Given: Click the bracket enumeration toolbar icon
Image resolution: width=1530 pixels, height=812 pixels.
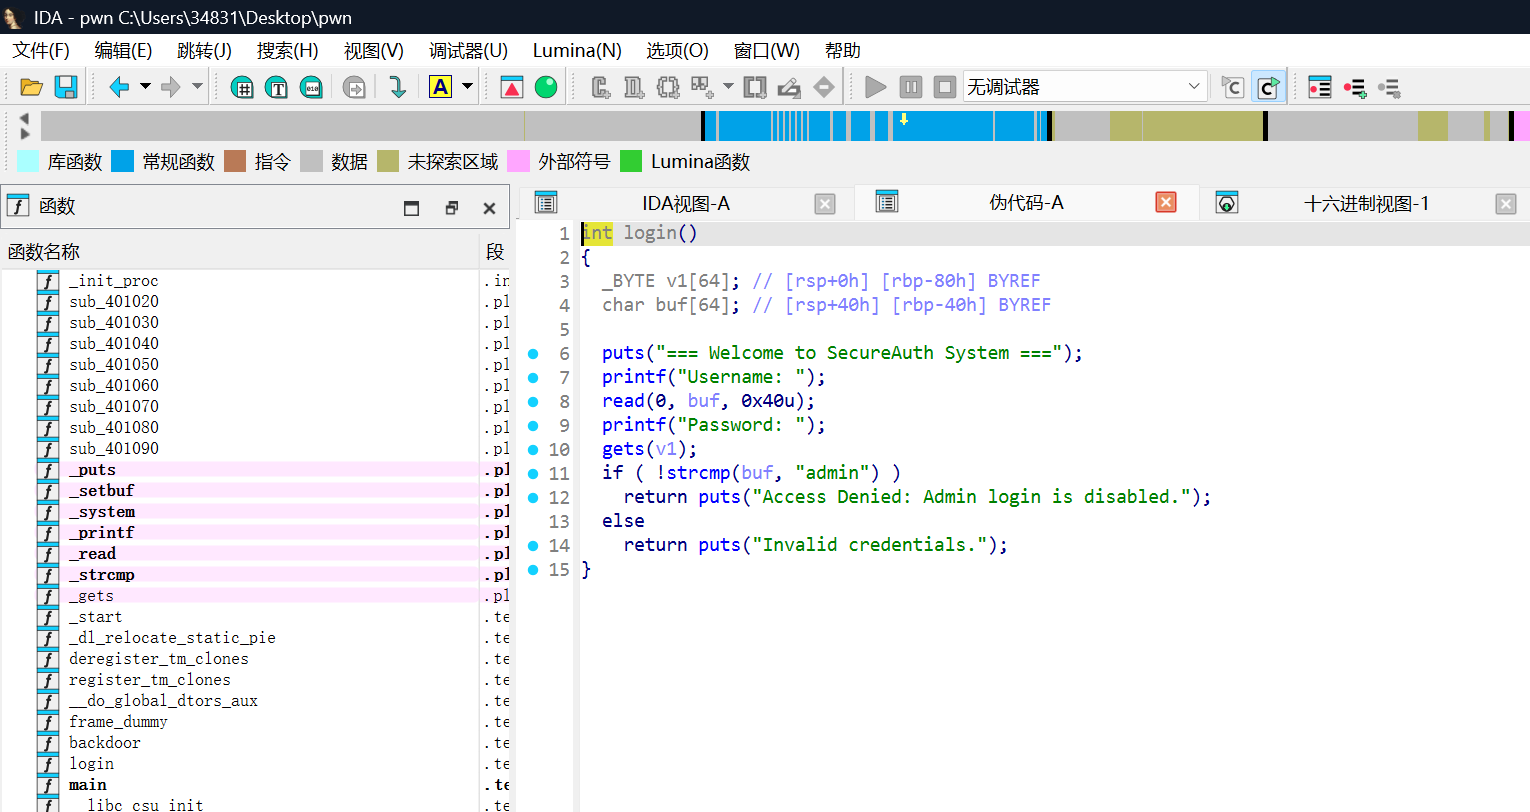Looking at the screenshot, I should click(755, 87).
